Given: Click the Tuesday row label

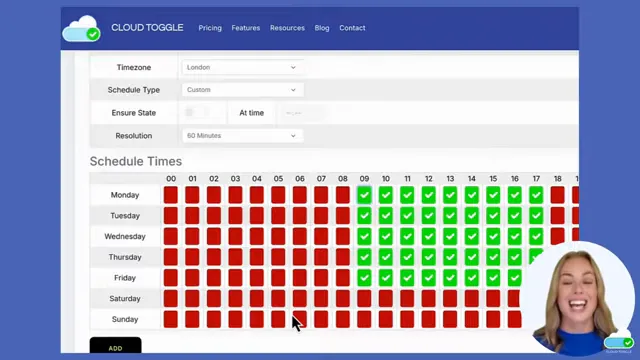Looking at the screenshot, I should coord(125,216).
